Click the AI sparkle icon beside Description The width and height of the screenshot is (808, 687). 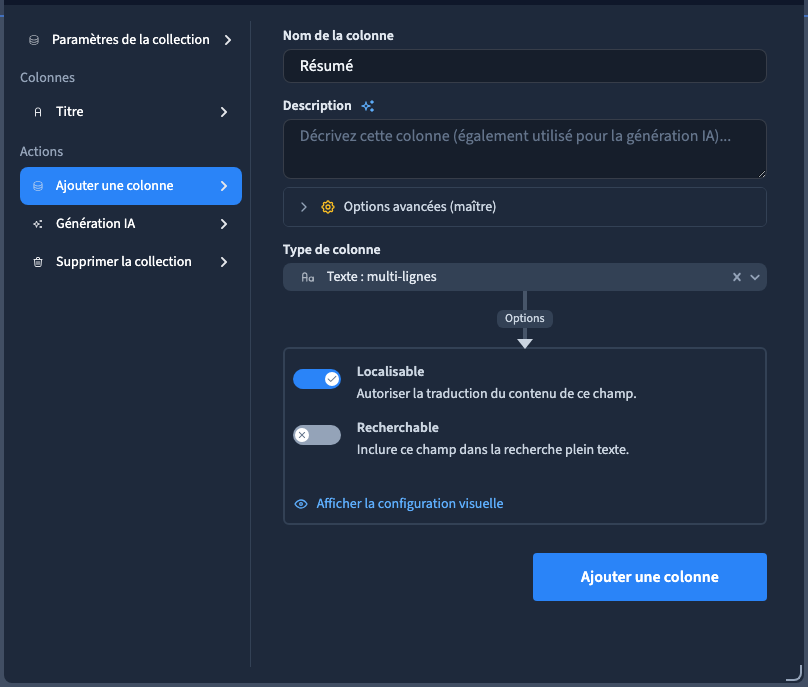click(367, 106)
